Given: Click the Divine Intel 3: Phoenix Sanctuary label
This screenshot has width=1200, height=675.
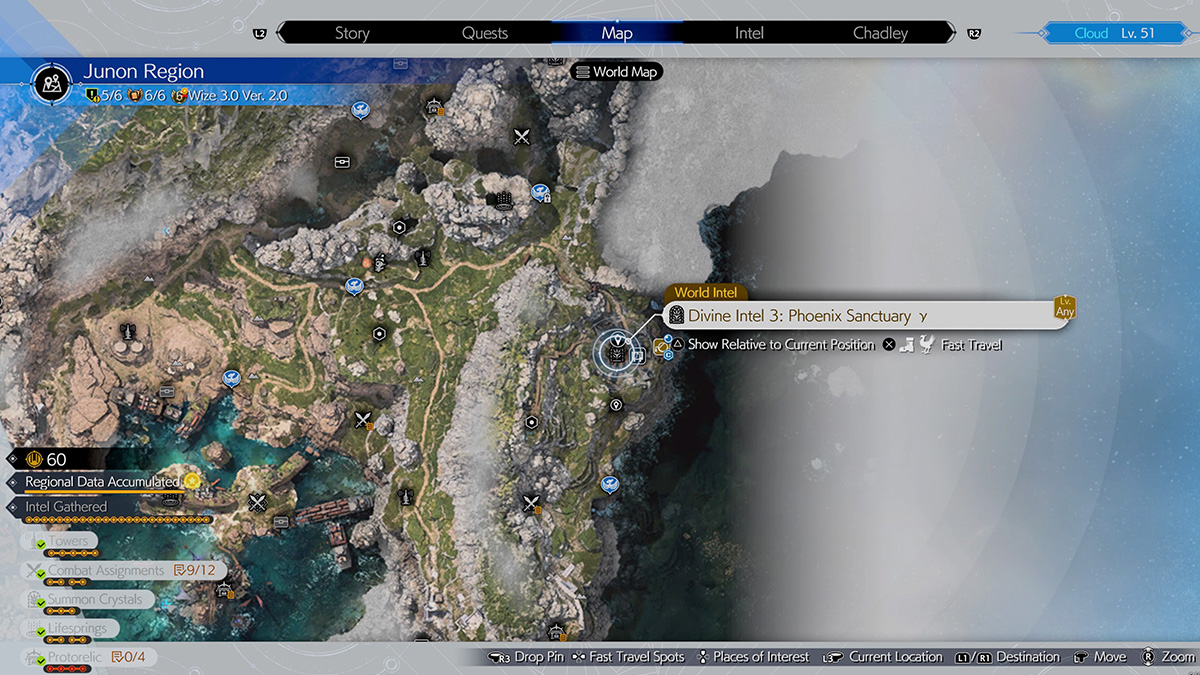Looking at the screenshot, I should 799,316.
